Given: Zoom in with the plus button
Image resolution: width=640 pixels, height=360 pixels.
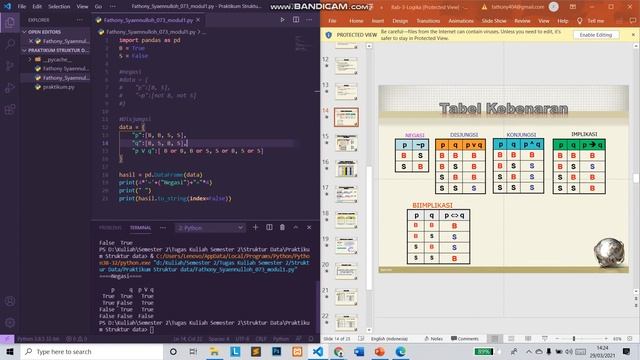Looking at the screenshot, I should pyautogui.click(x=606, y=339).
